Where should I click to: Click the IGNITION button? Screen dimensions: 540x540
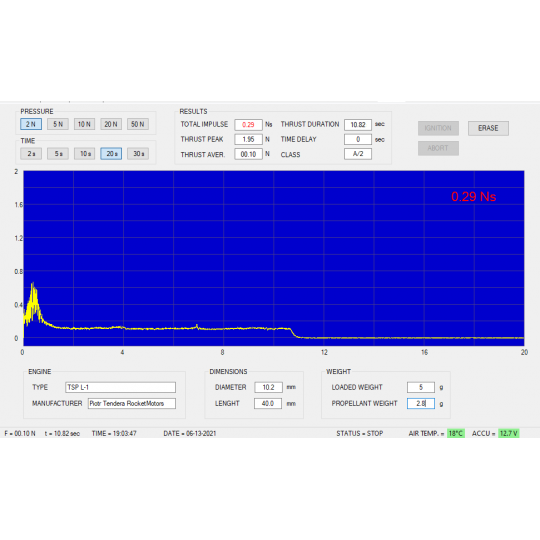[438, 128]
